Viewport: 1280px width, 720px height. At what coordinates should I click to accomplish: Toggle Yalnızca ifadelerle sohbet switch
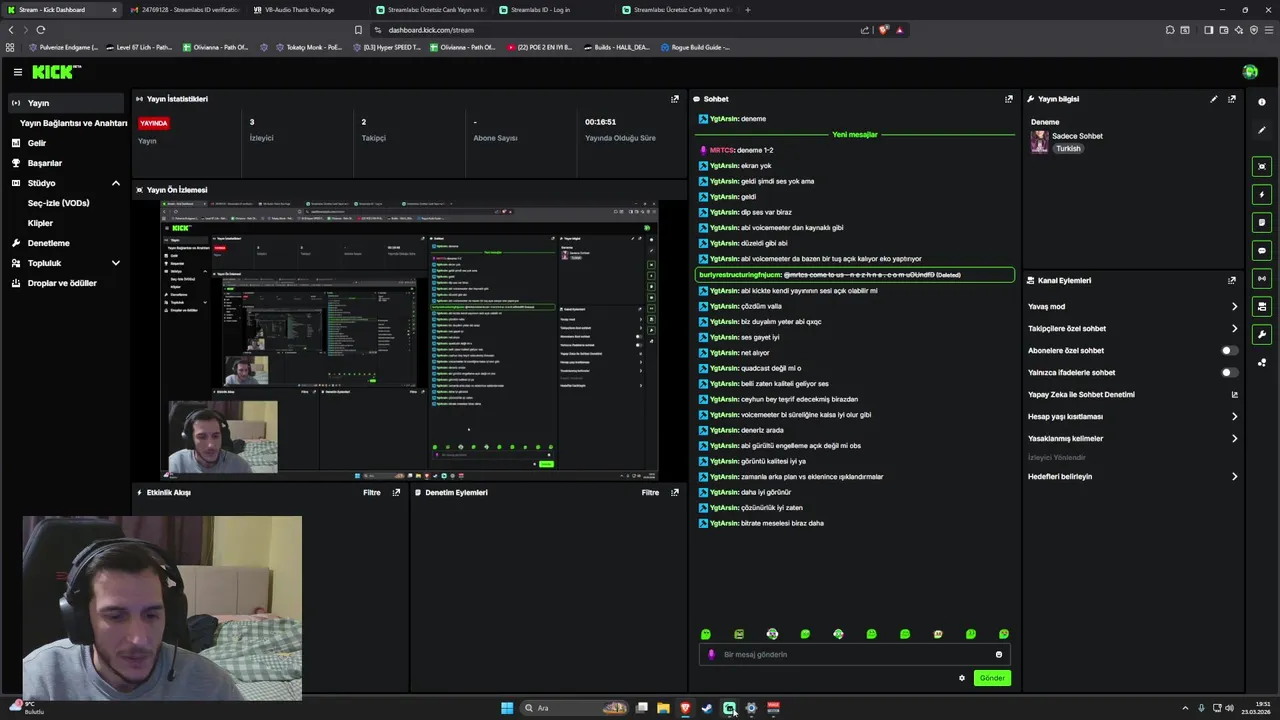[x=1230, y=373]
